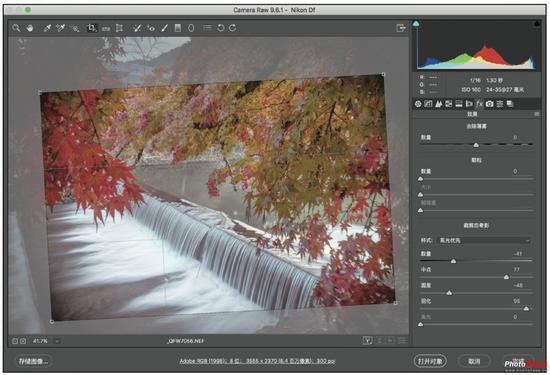Open the Camera Raw preferences list icon
This screenshot has height=375, width=550.
pos(208,27)
